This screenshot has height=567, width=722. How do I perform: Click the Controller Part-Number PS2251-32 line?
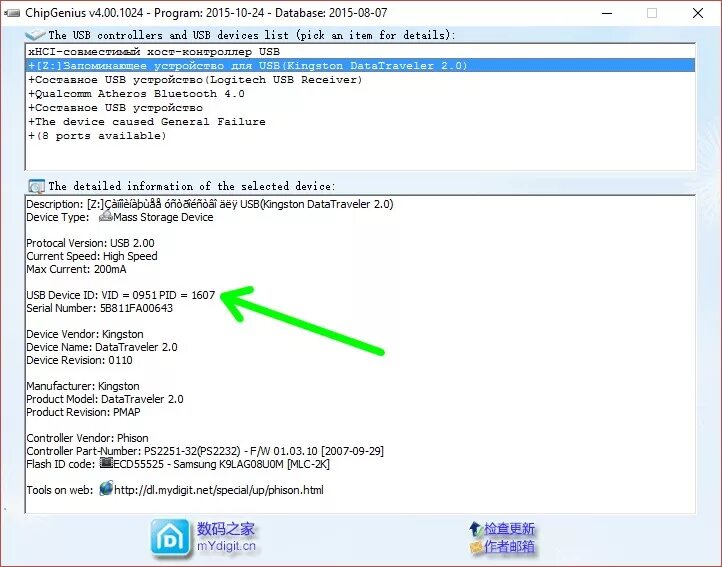[205, 451]
